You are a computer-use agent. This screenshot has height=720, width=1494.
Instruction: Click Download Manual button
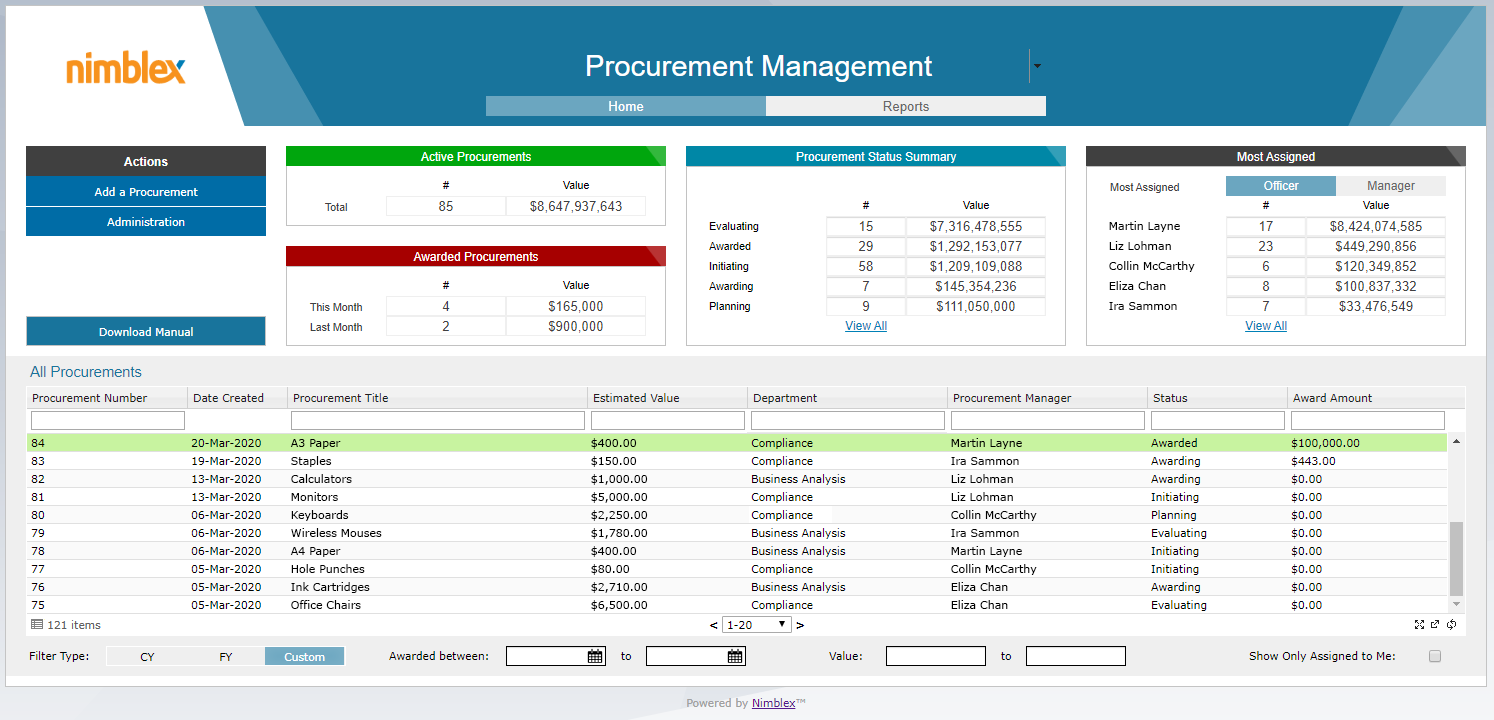146,332
